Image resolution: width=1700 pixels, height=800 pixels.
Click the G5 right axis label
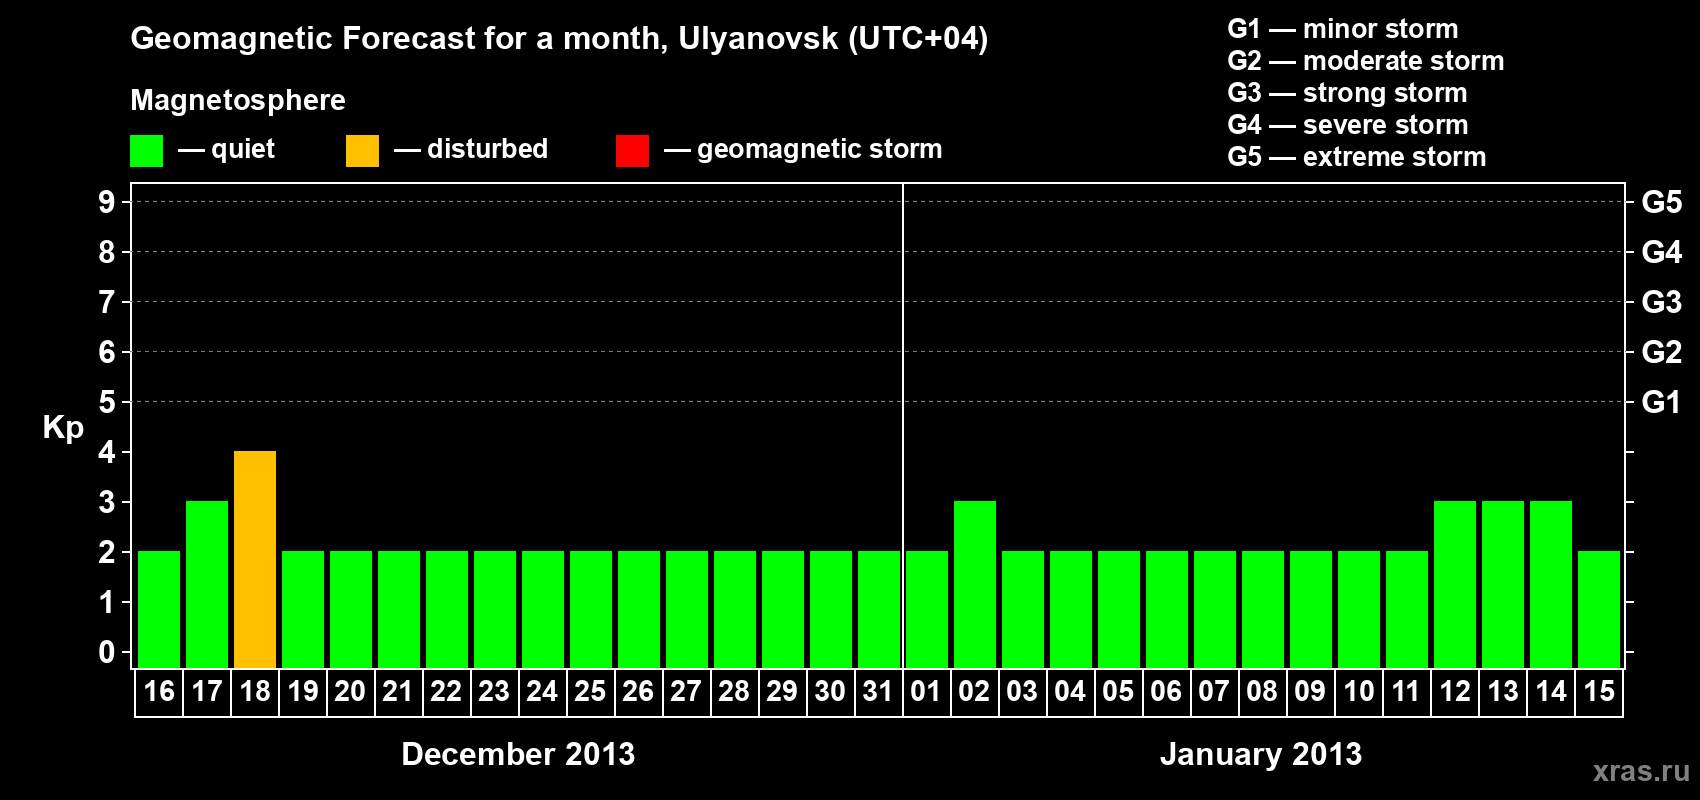pyautogui.click(x=1662, y=202)
